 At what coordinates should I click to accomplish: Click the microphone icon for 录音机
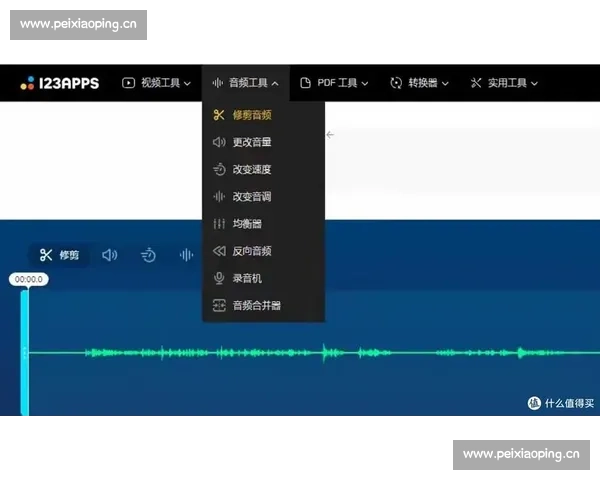point(219,278)
